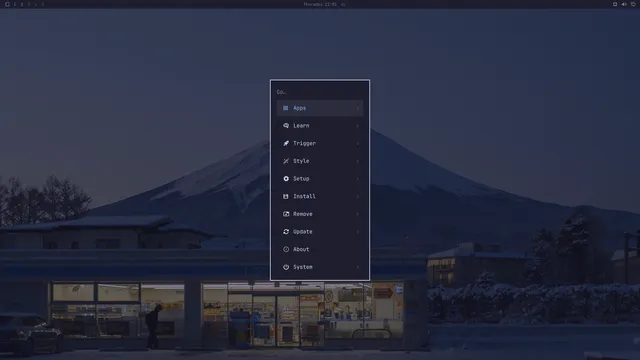
Task: Choose the Install menu entry
Action: pyautogui.click(x=320, y=196)
